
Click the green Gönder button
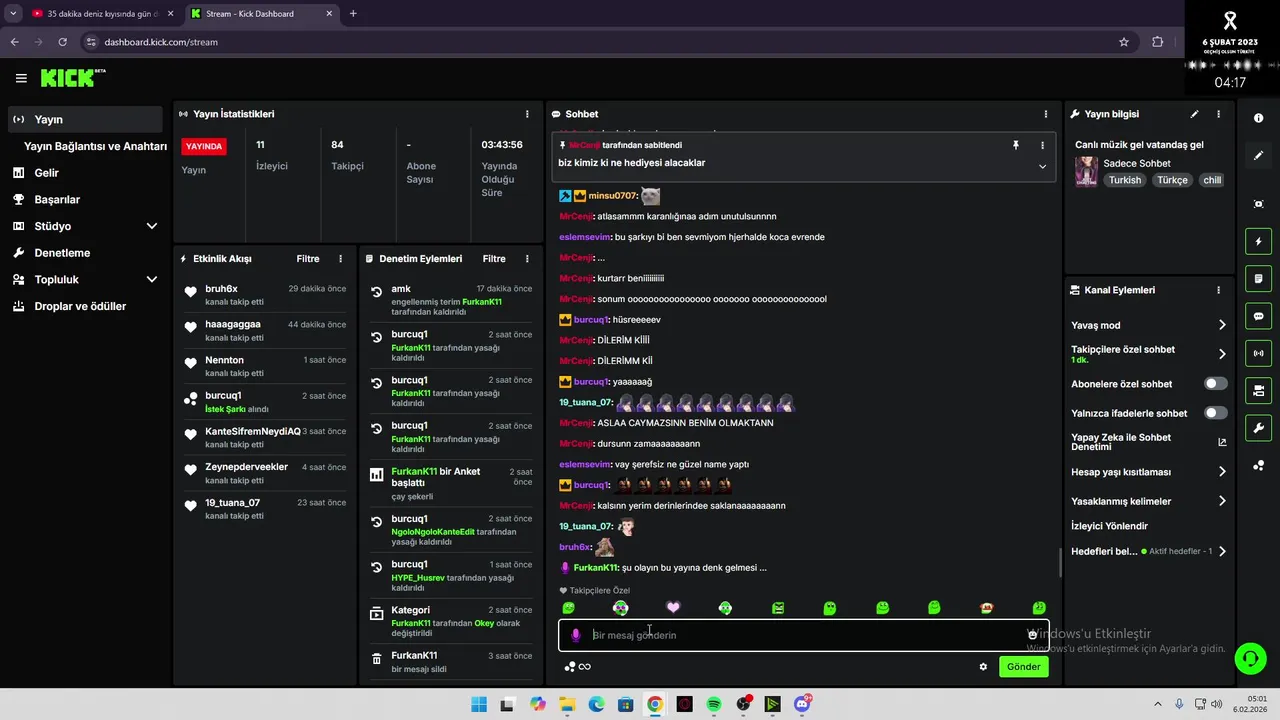[x=1023, y=667]
